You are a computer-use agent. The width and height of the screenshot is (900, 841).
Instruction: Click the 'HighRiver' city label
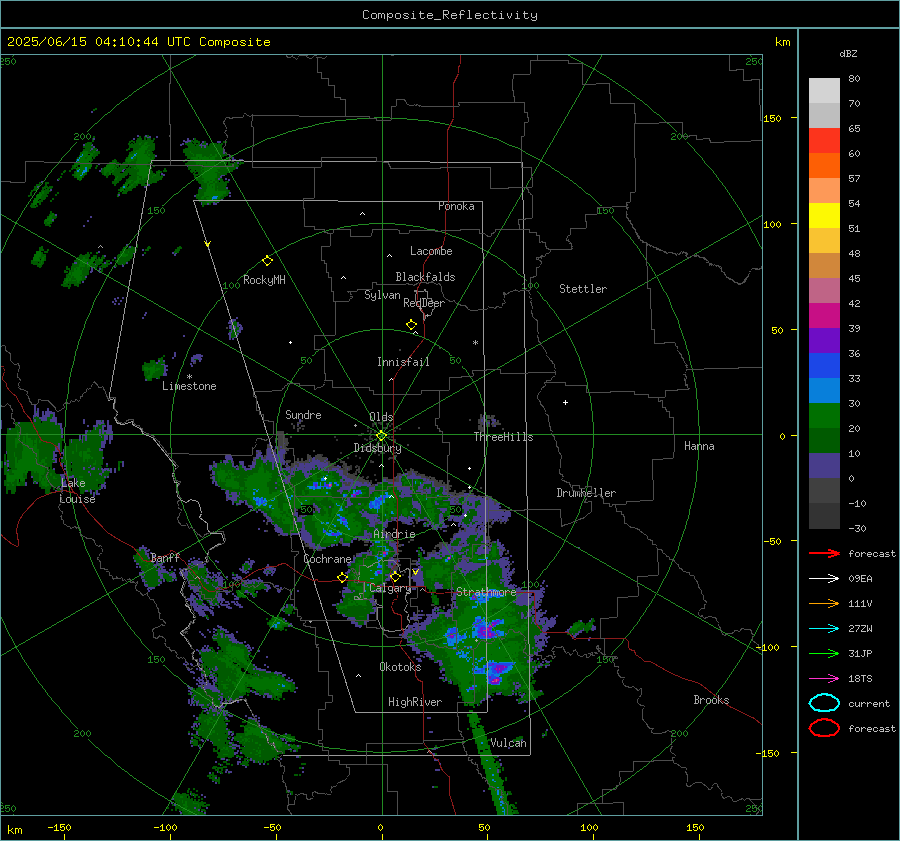415,702
